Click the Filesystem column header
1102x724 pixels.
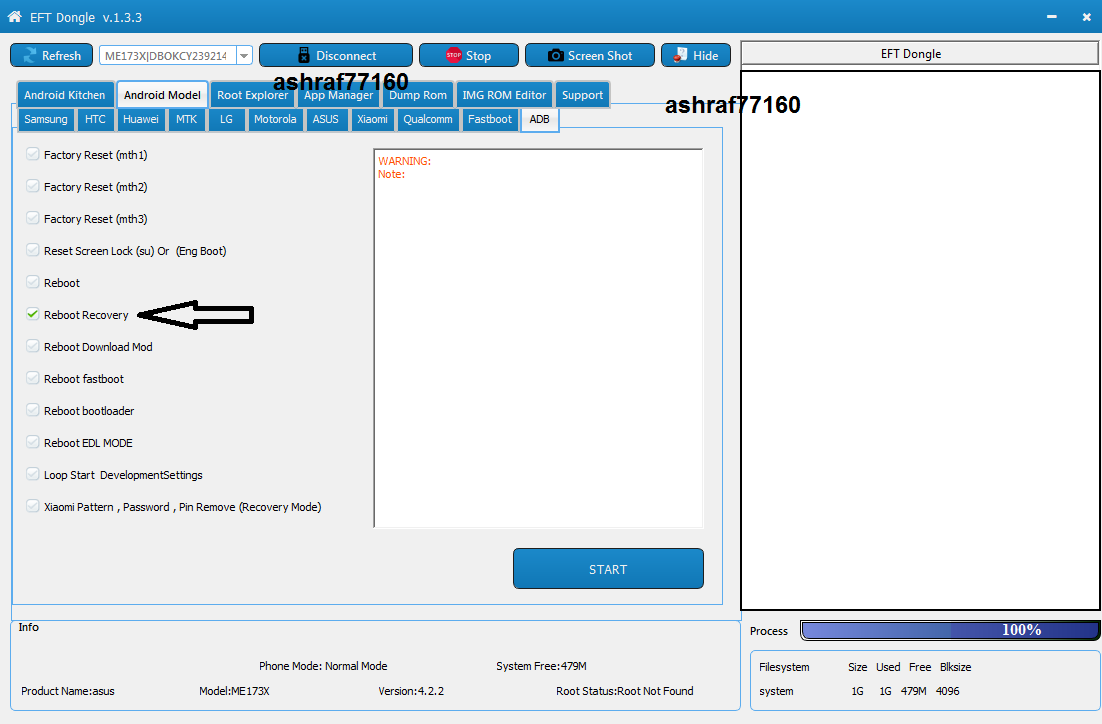click(784, 667)
